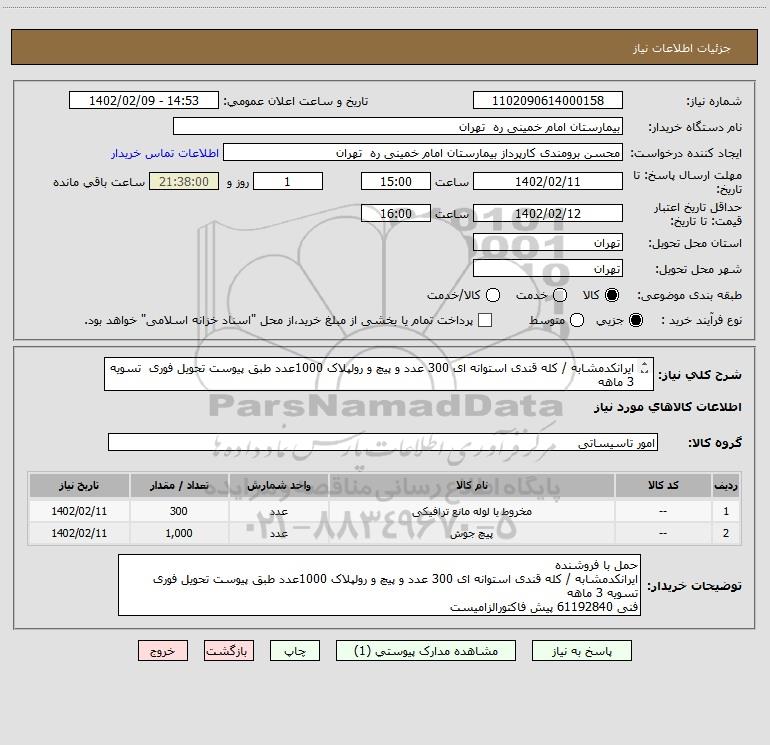
Task: Click the delivery province تهران field
Action: click(x=548, y=243)
